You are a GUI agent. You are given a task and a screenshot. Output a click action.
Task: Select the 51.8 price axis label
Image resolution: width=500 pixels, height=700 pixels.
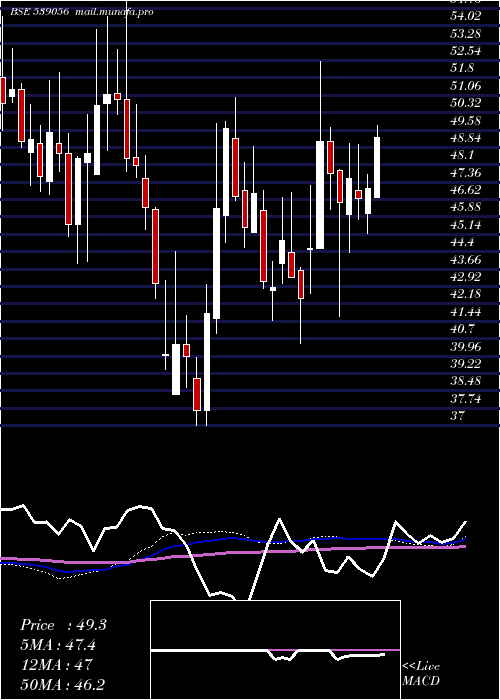click(x=462, y=68)
